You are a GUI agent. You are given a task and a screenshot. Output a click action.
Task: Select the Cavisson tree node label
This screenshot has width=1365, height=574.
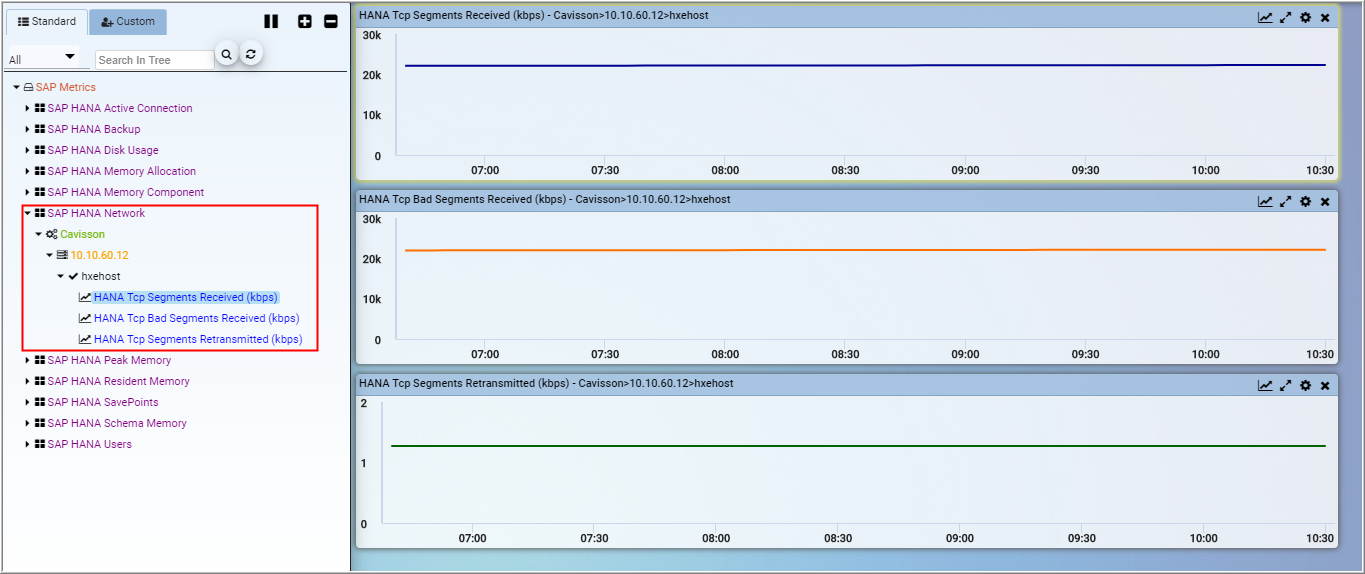[x=82, y=234]
